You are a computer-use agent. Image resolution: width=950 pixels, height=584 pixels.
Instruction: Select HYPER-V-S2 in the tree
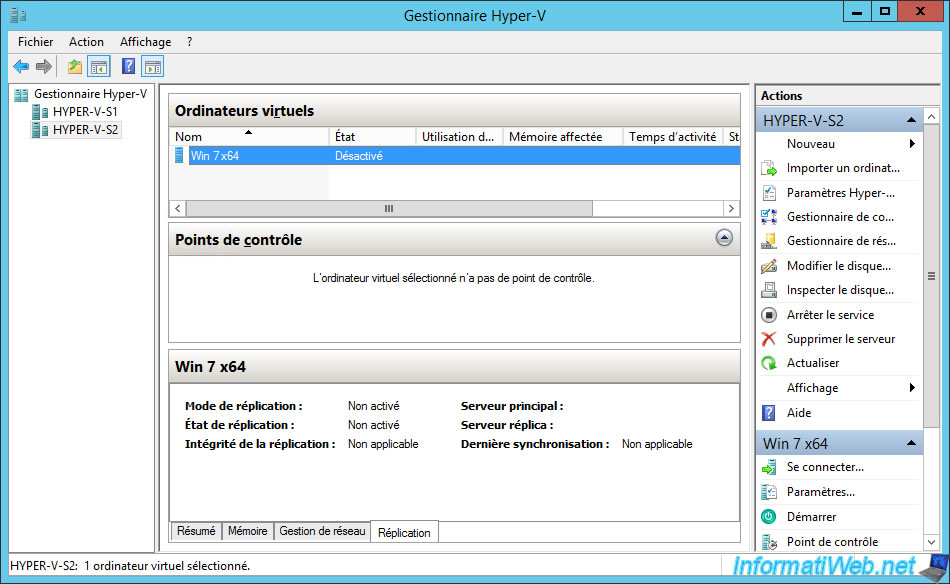(x=85, y=130)
